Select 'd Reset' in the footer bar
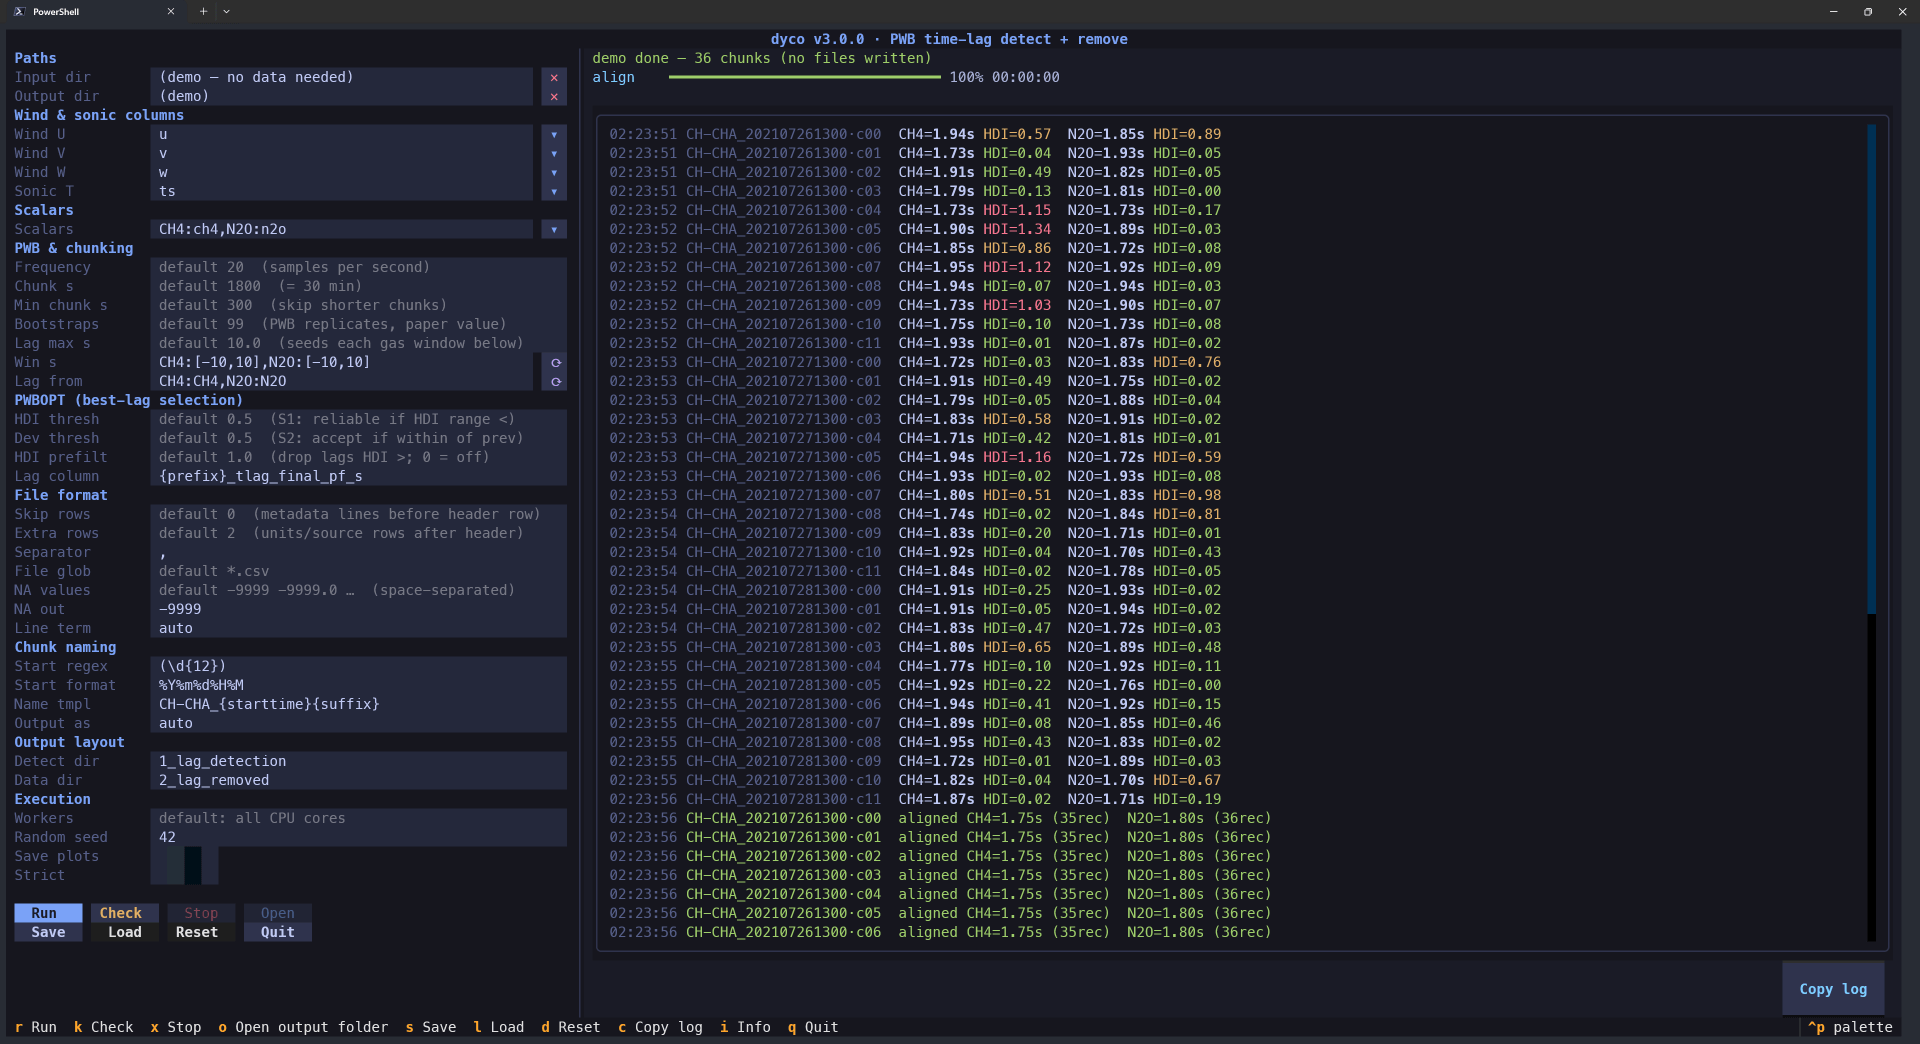The image size is (1920, 1044). pos(571,1027)
